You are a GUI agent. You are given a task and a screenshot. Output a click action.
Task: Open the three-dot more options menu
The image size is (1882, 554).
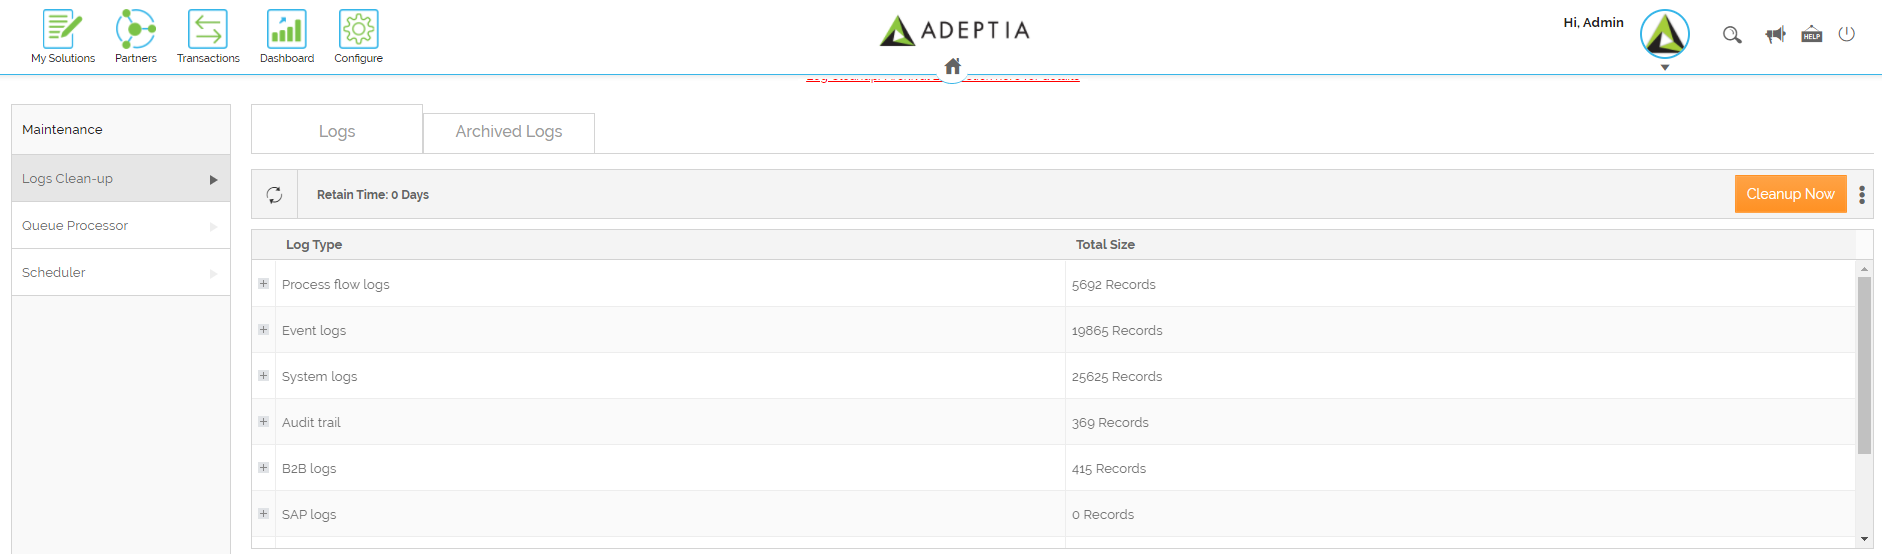pyautogui.click(x=1862, y=195)
